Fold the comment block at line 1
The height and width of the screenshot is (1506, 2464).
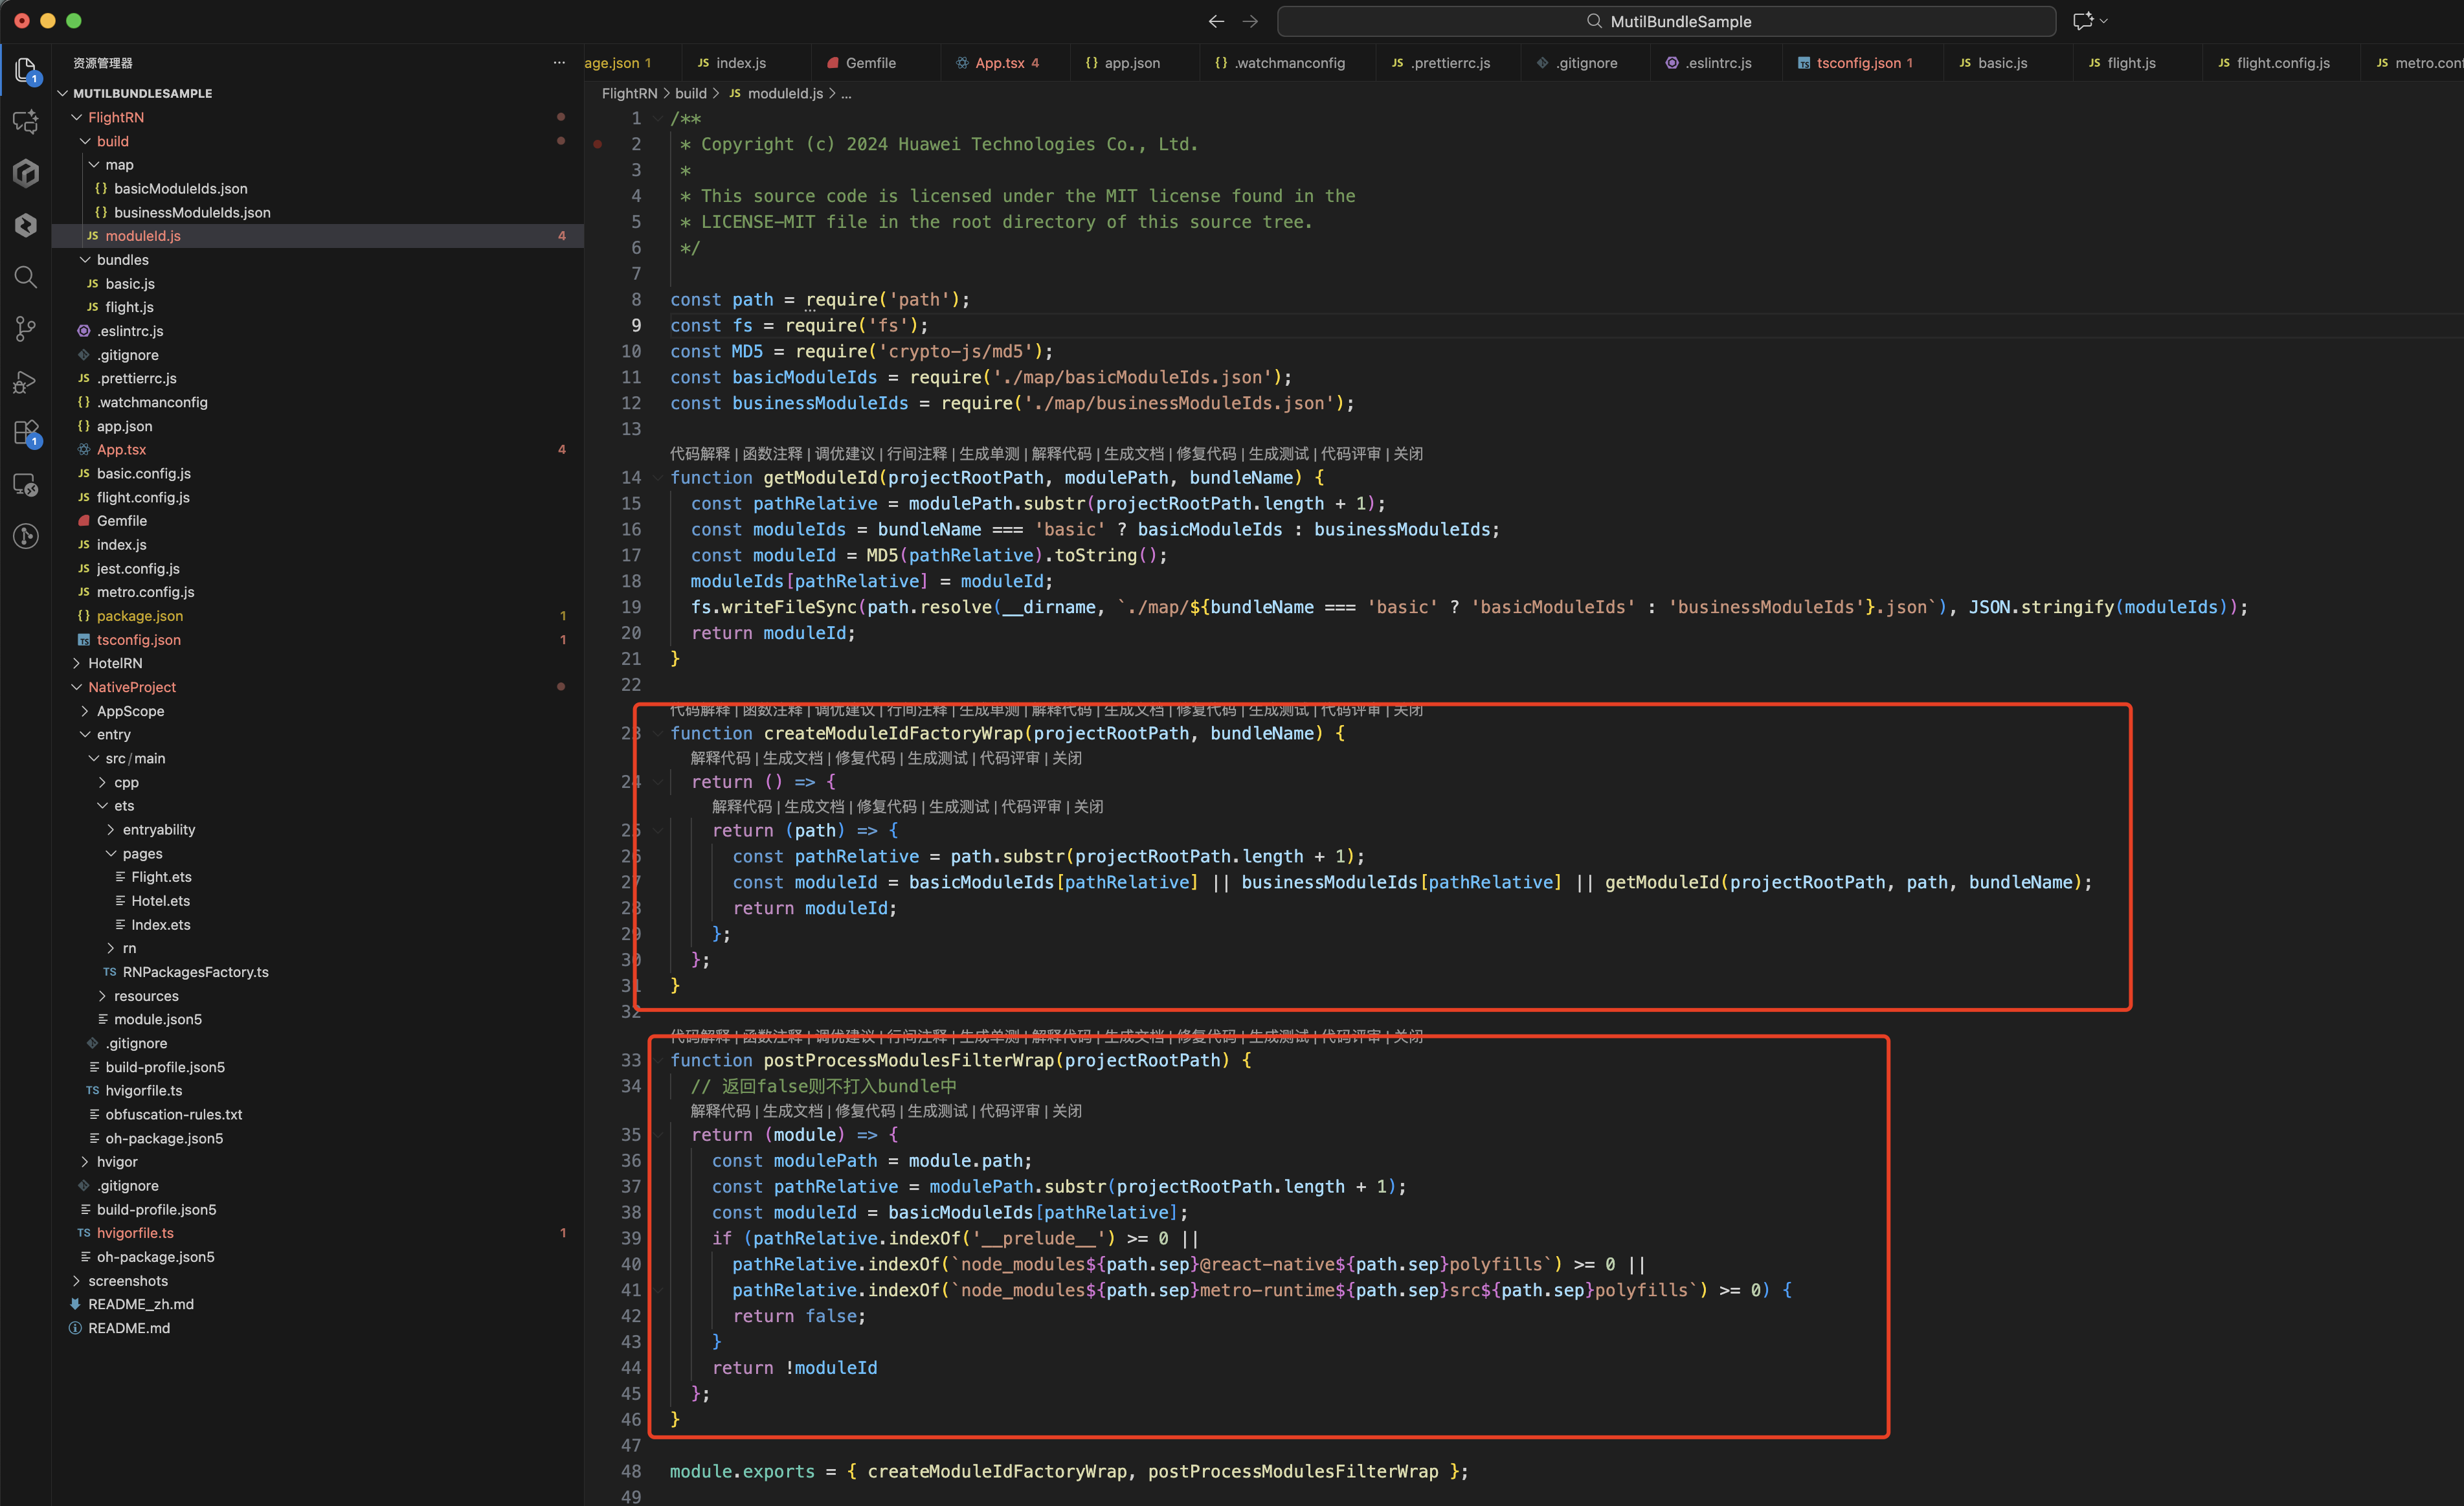pyautogui.click(x=657, y=118)
